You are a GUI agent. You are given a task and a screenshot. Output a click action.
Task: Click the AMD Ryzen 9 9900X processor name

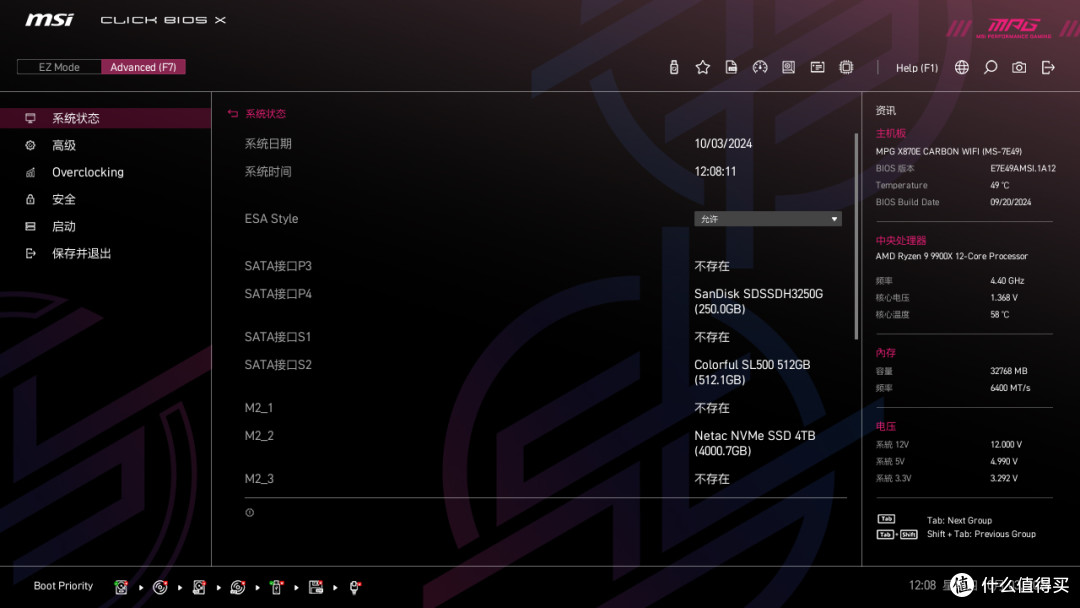951,256
